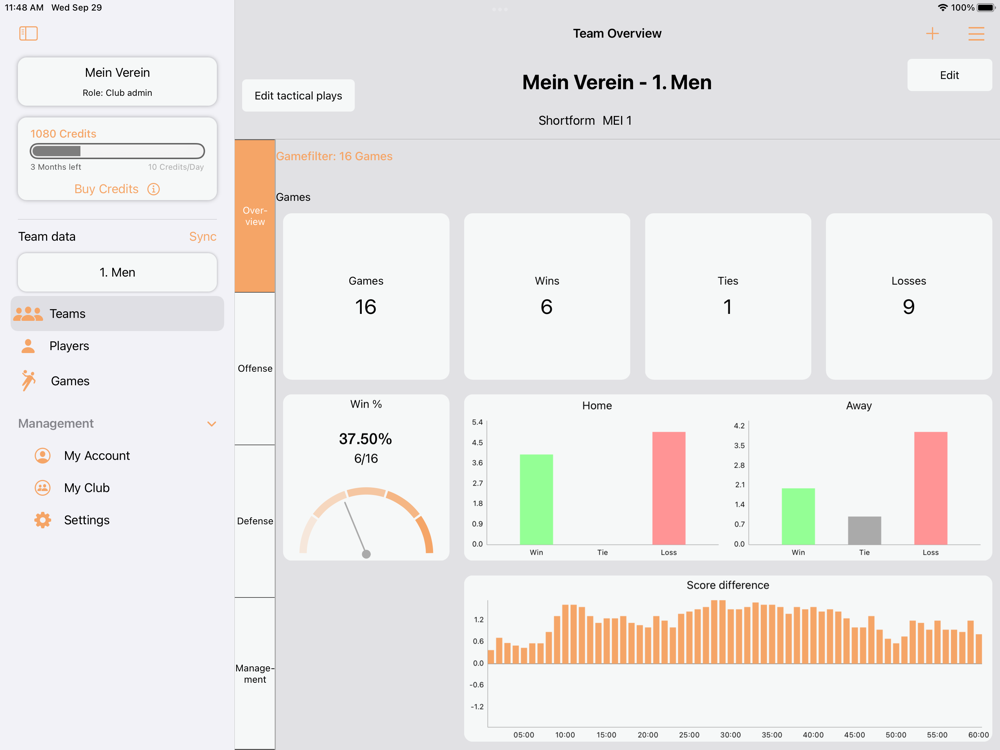Click the Team Overview title

click(617, 33)
